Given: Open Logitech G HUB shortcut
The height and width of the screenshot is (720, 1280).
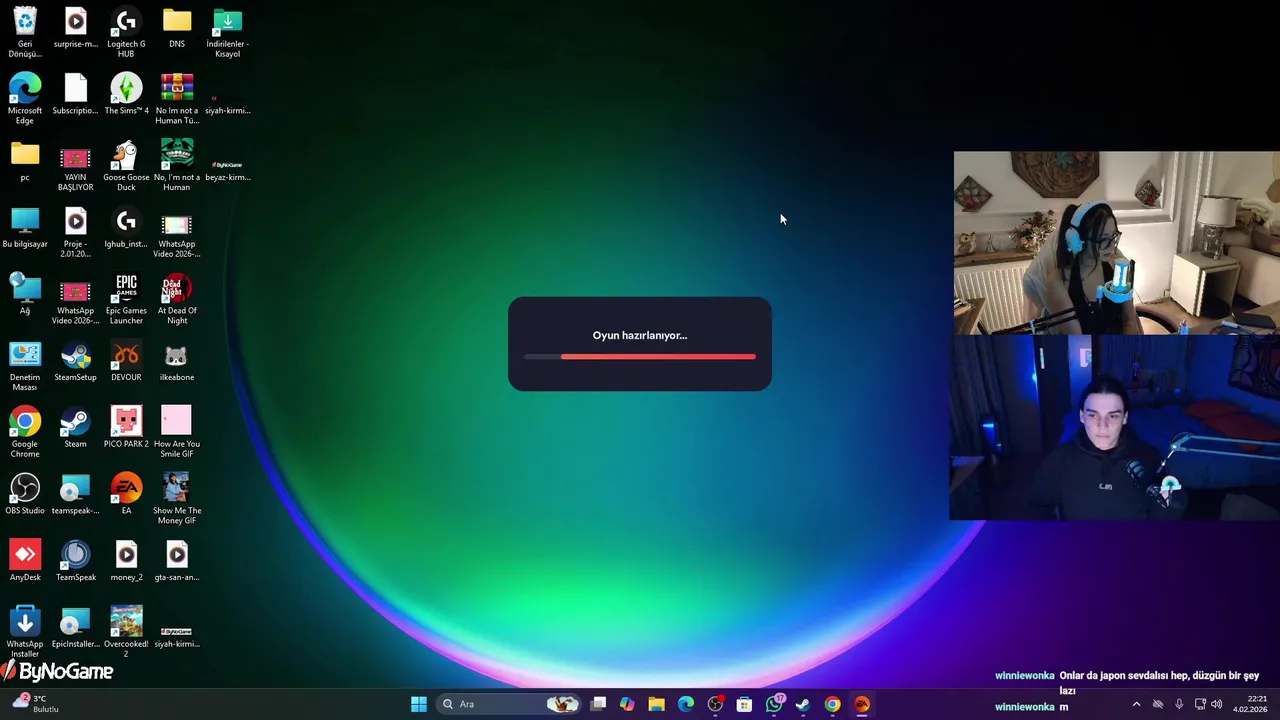Looking at the screenshot, I should (x=126, y=32).
